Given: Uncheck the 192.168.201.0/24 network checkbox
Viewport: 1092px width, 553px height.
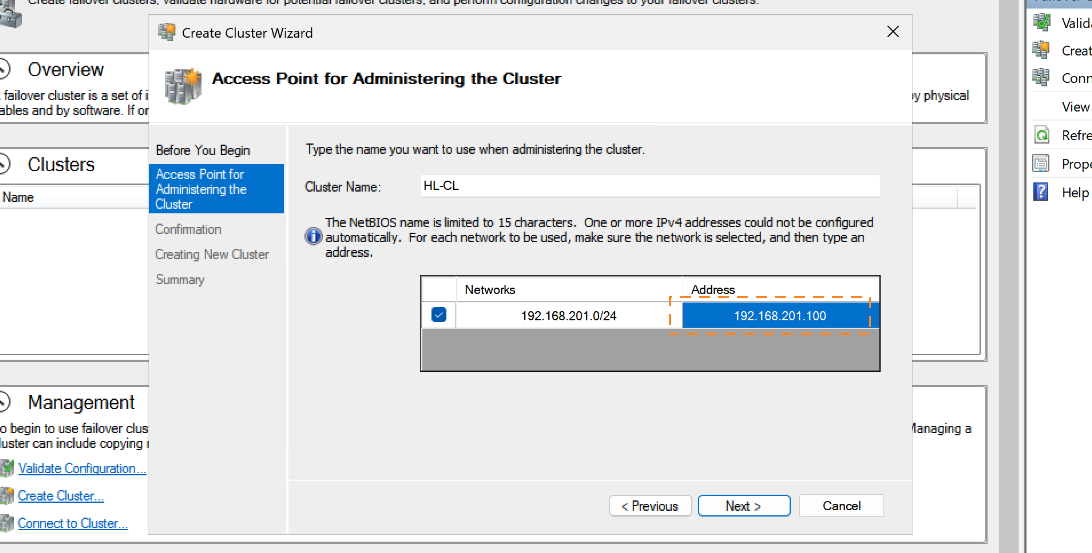Looking at the screenshot, I should (438, 315).
